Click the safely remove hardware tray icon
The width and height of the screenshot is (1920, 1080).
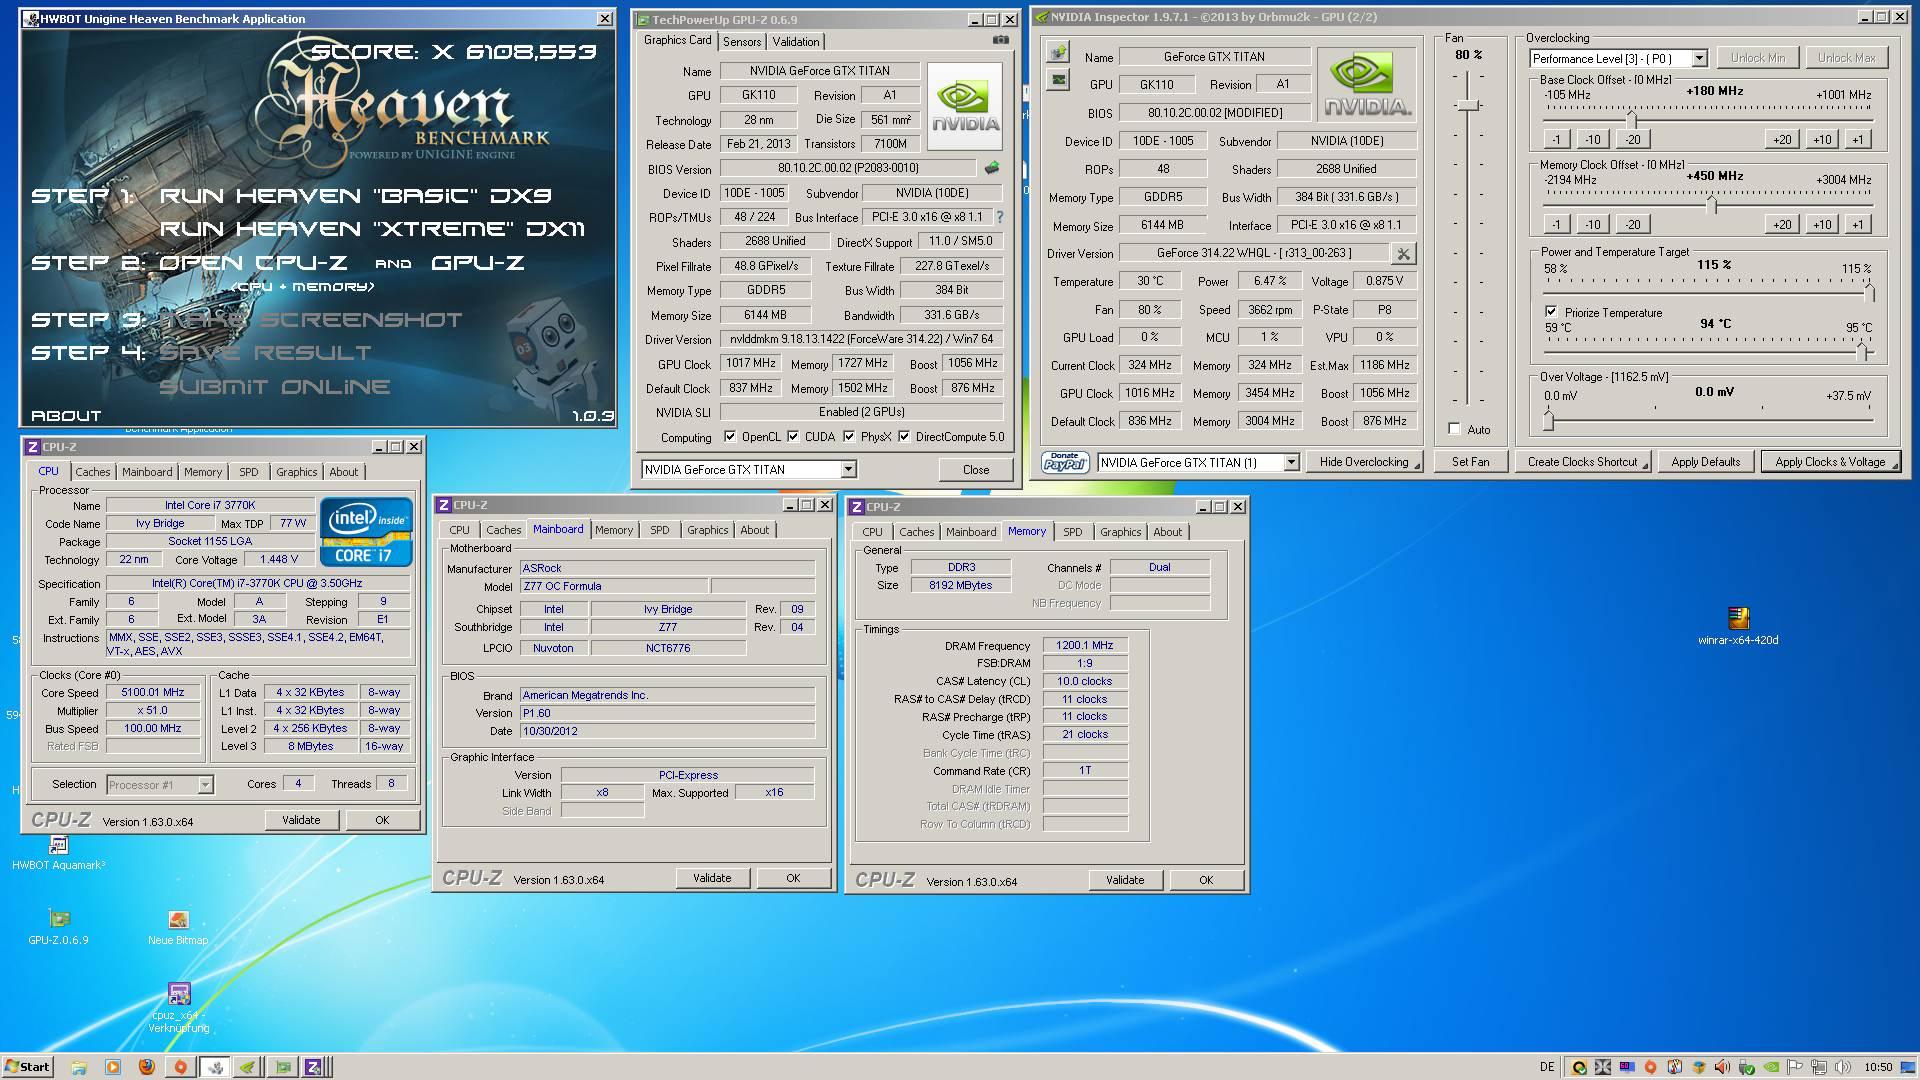tap(1746, 1067)
